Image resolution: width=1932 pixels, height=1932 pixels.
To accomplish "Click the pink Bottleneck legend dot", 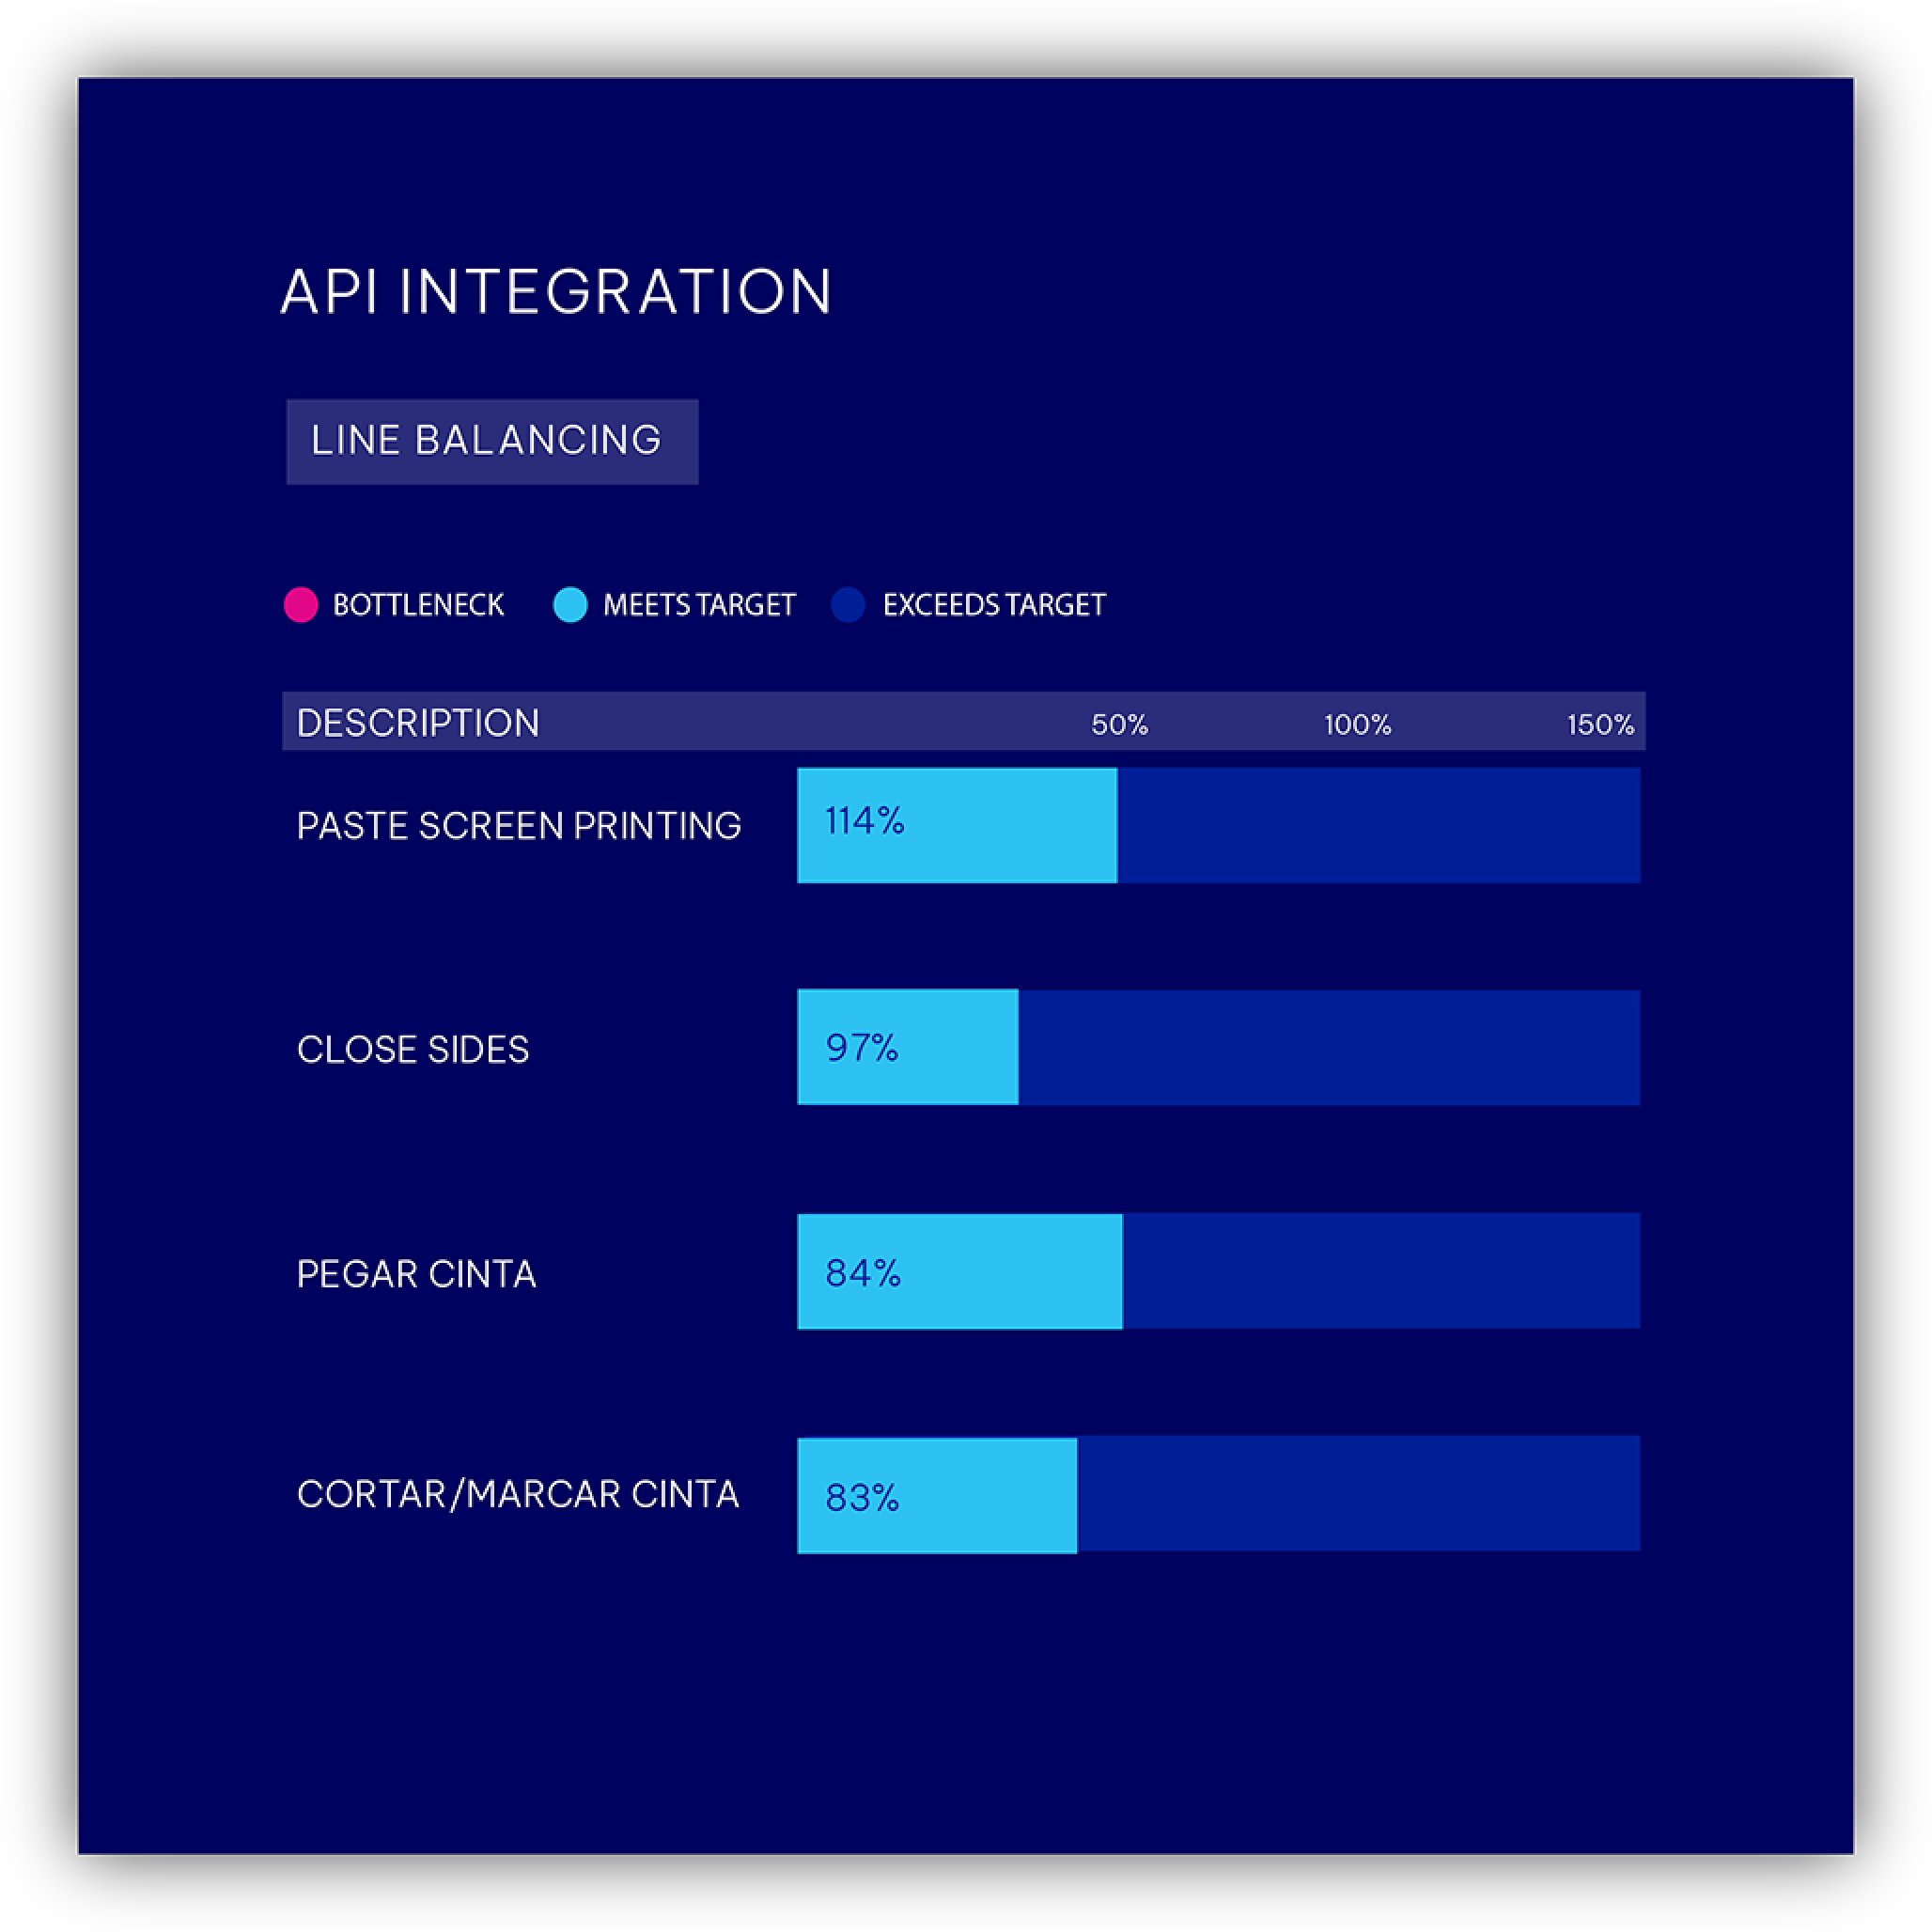I will (x=300, y=605).
